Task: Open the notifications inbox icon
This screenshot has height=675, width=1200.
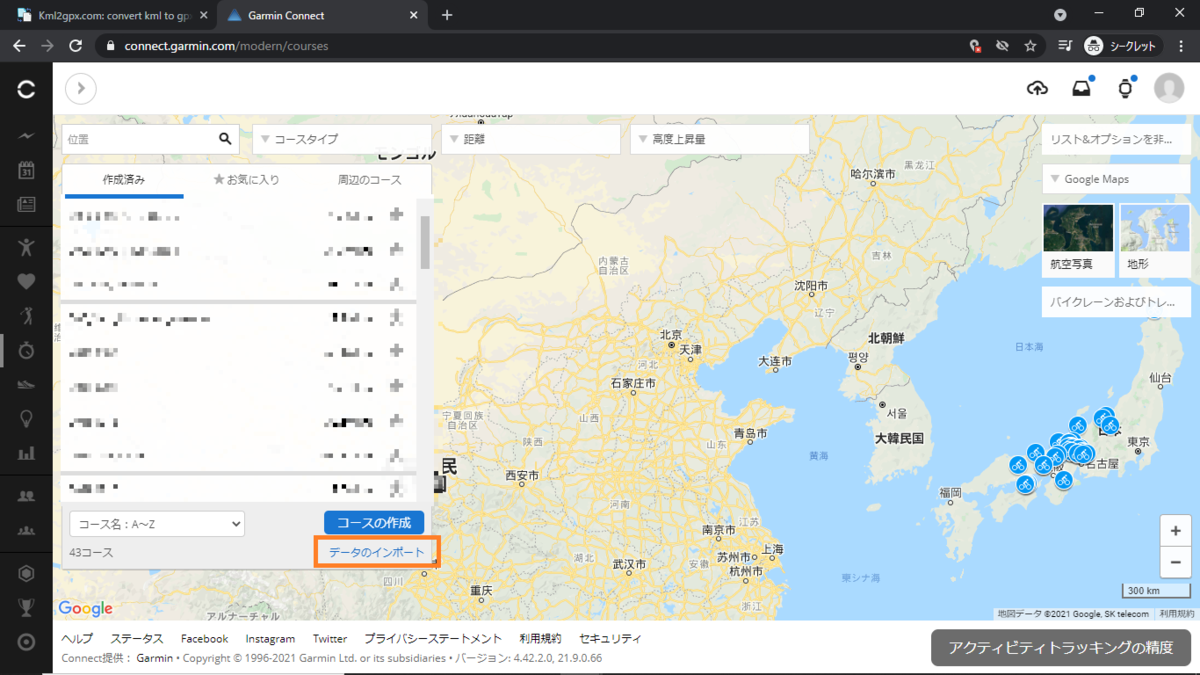Action: [1082, 89]
